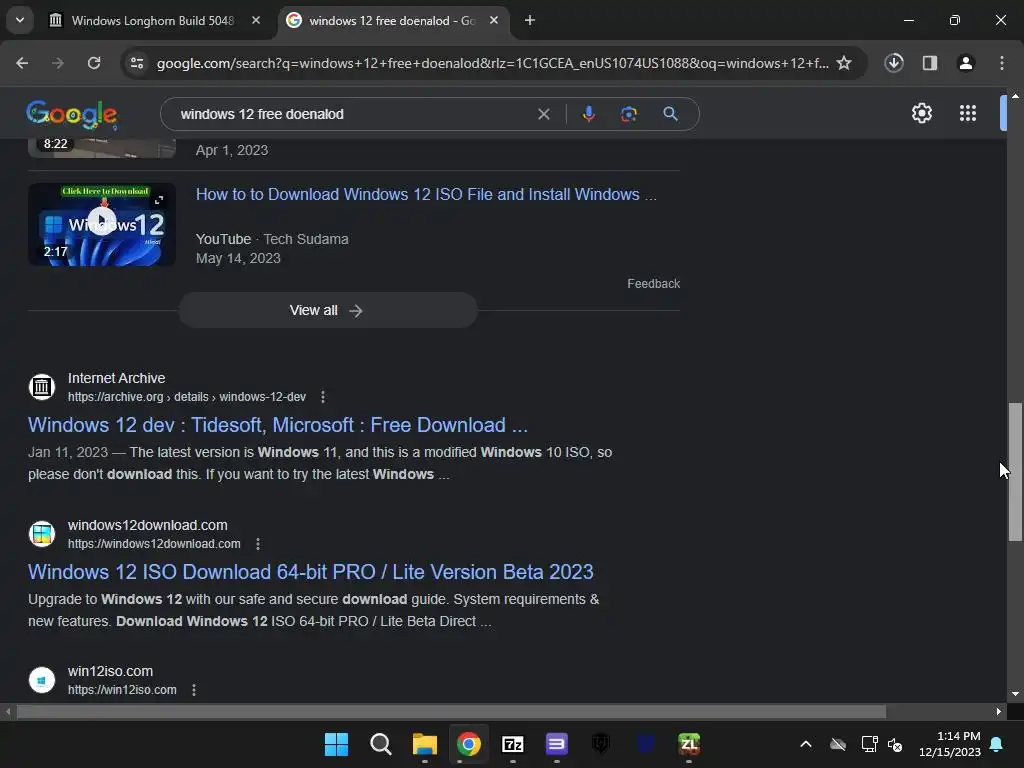Start voice search with microphone
Viewport: 1024px width, 768px height.
click(588, 114)
